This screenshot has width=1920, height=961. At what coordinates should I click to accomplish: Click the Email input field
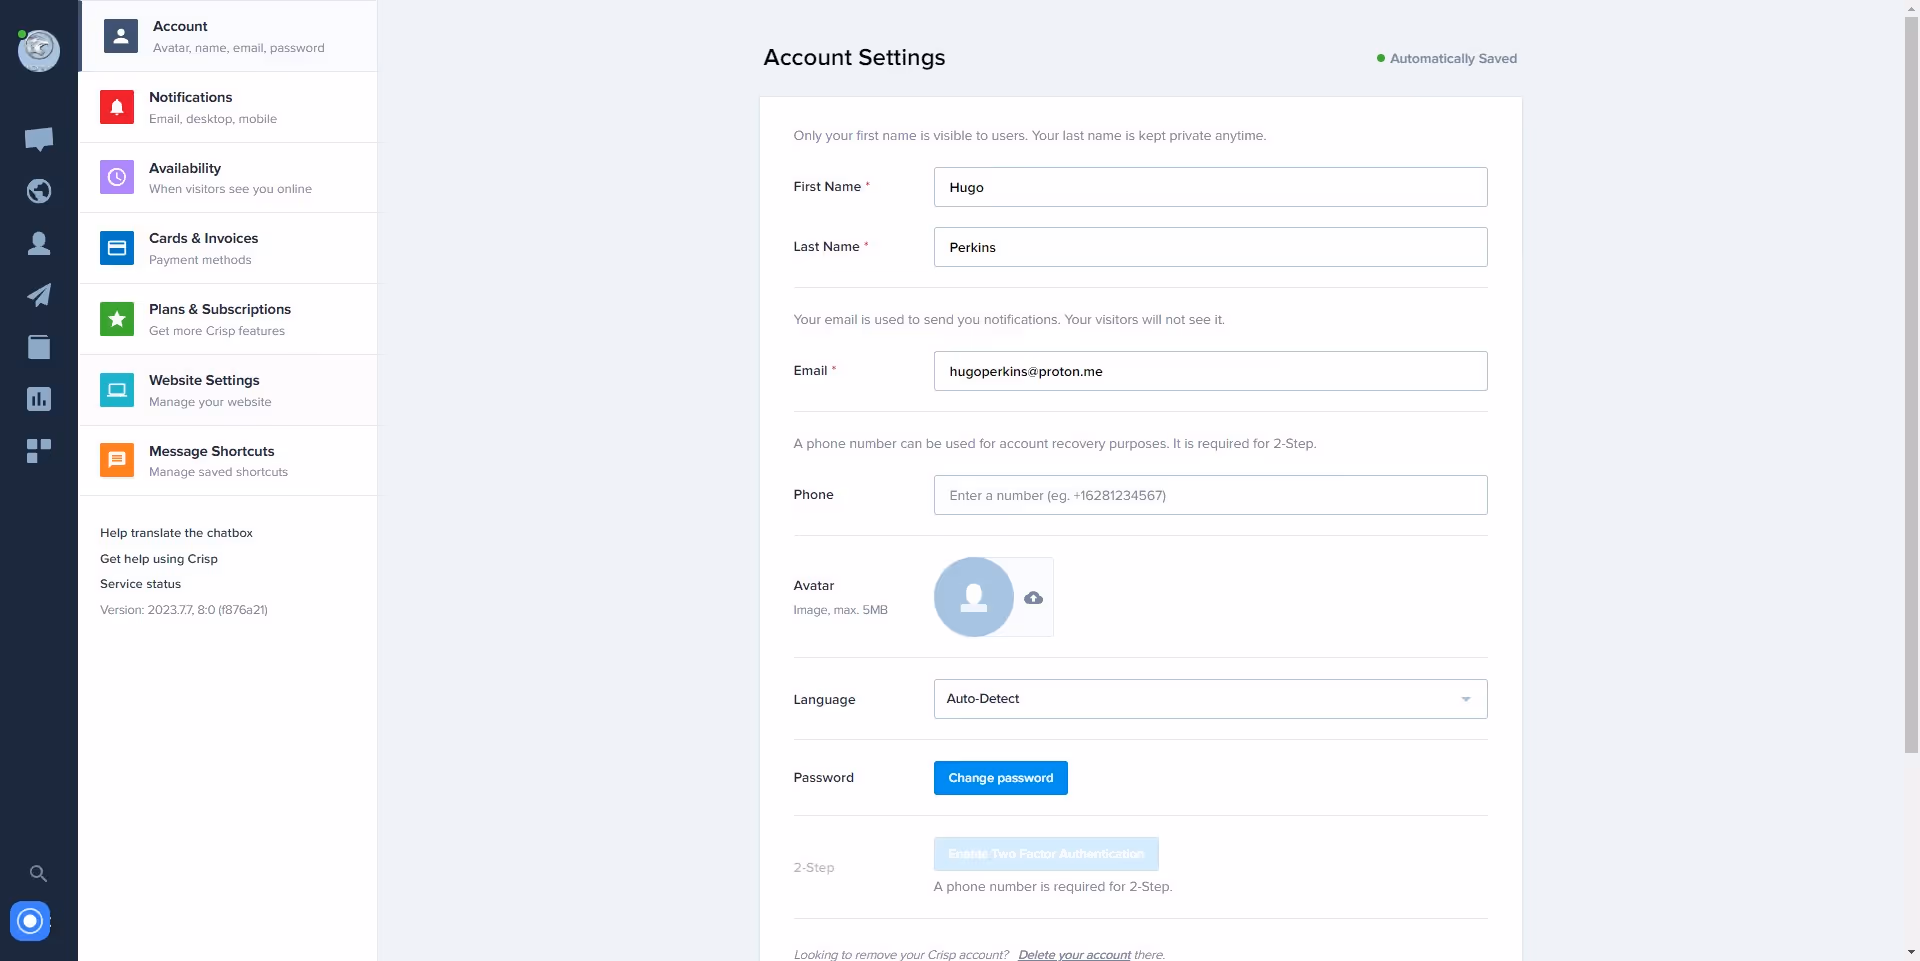[x=1210, y=371]
